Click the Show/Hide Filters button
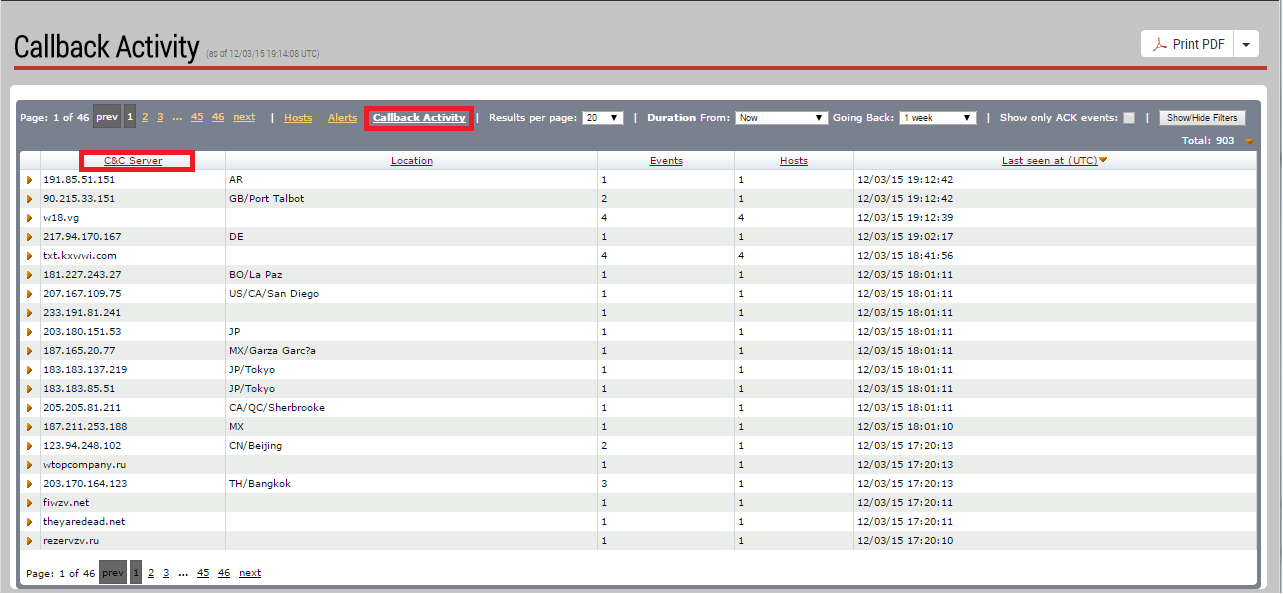The height and width of the screenshot is (594, 1283). [1203, 118]
